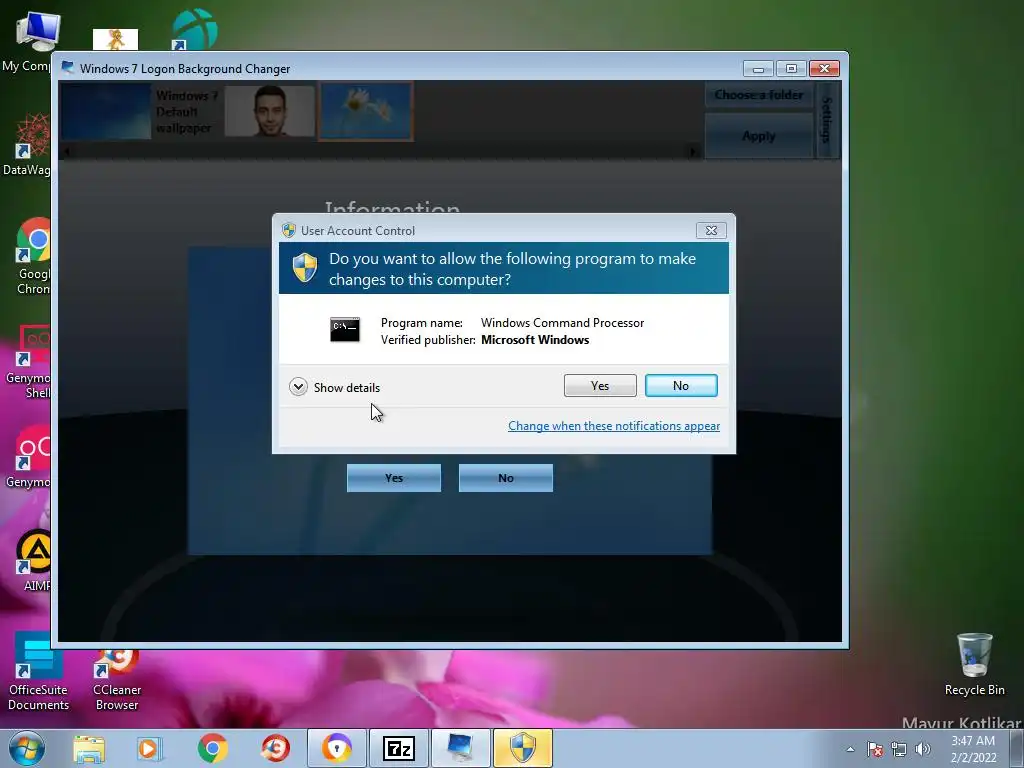The height and width of the screenshot is (768, 1024).
Task: Open Windows Explorer from taskbar
Action: (89, 748)
